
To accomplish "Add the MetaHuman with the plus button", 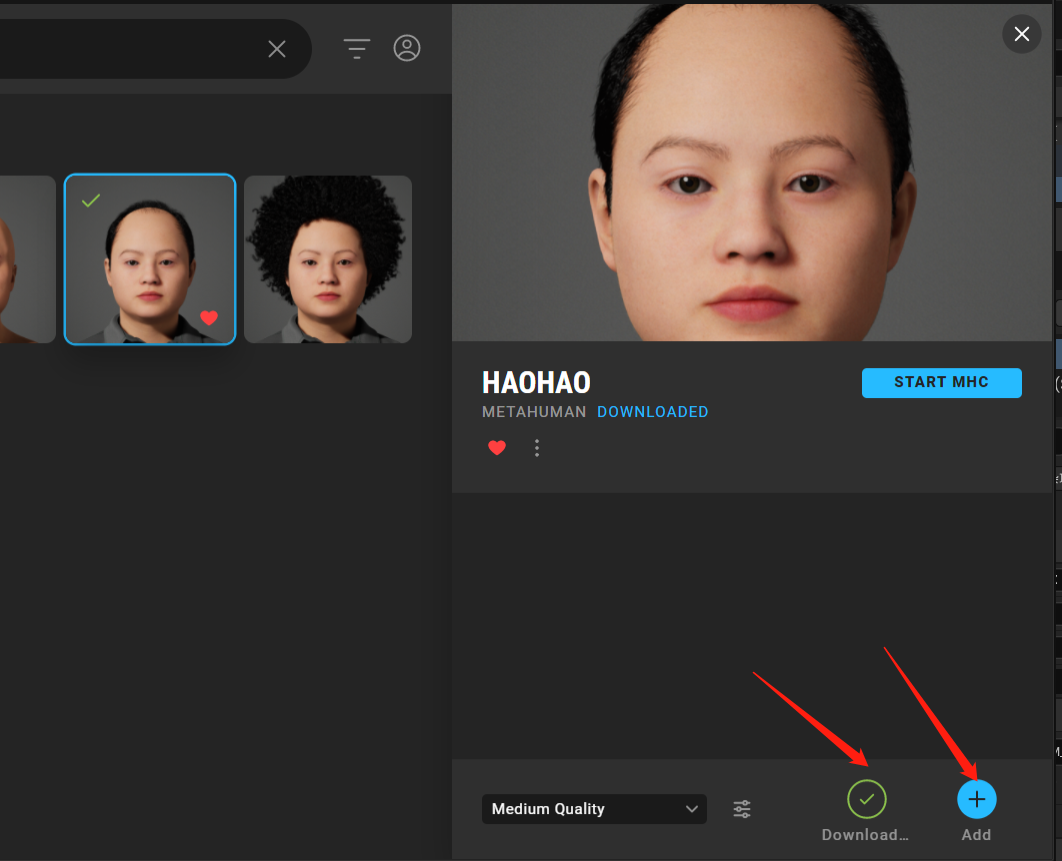I will [x=976, y=799].
